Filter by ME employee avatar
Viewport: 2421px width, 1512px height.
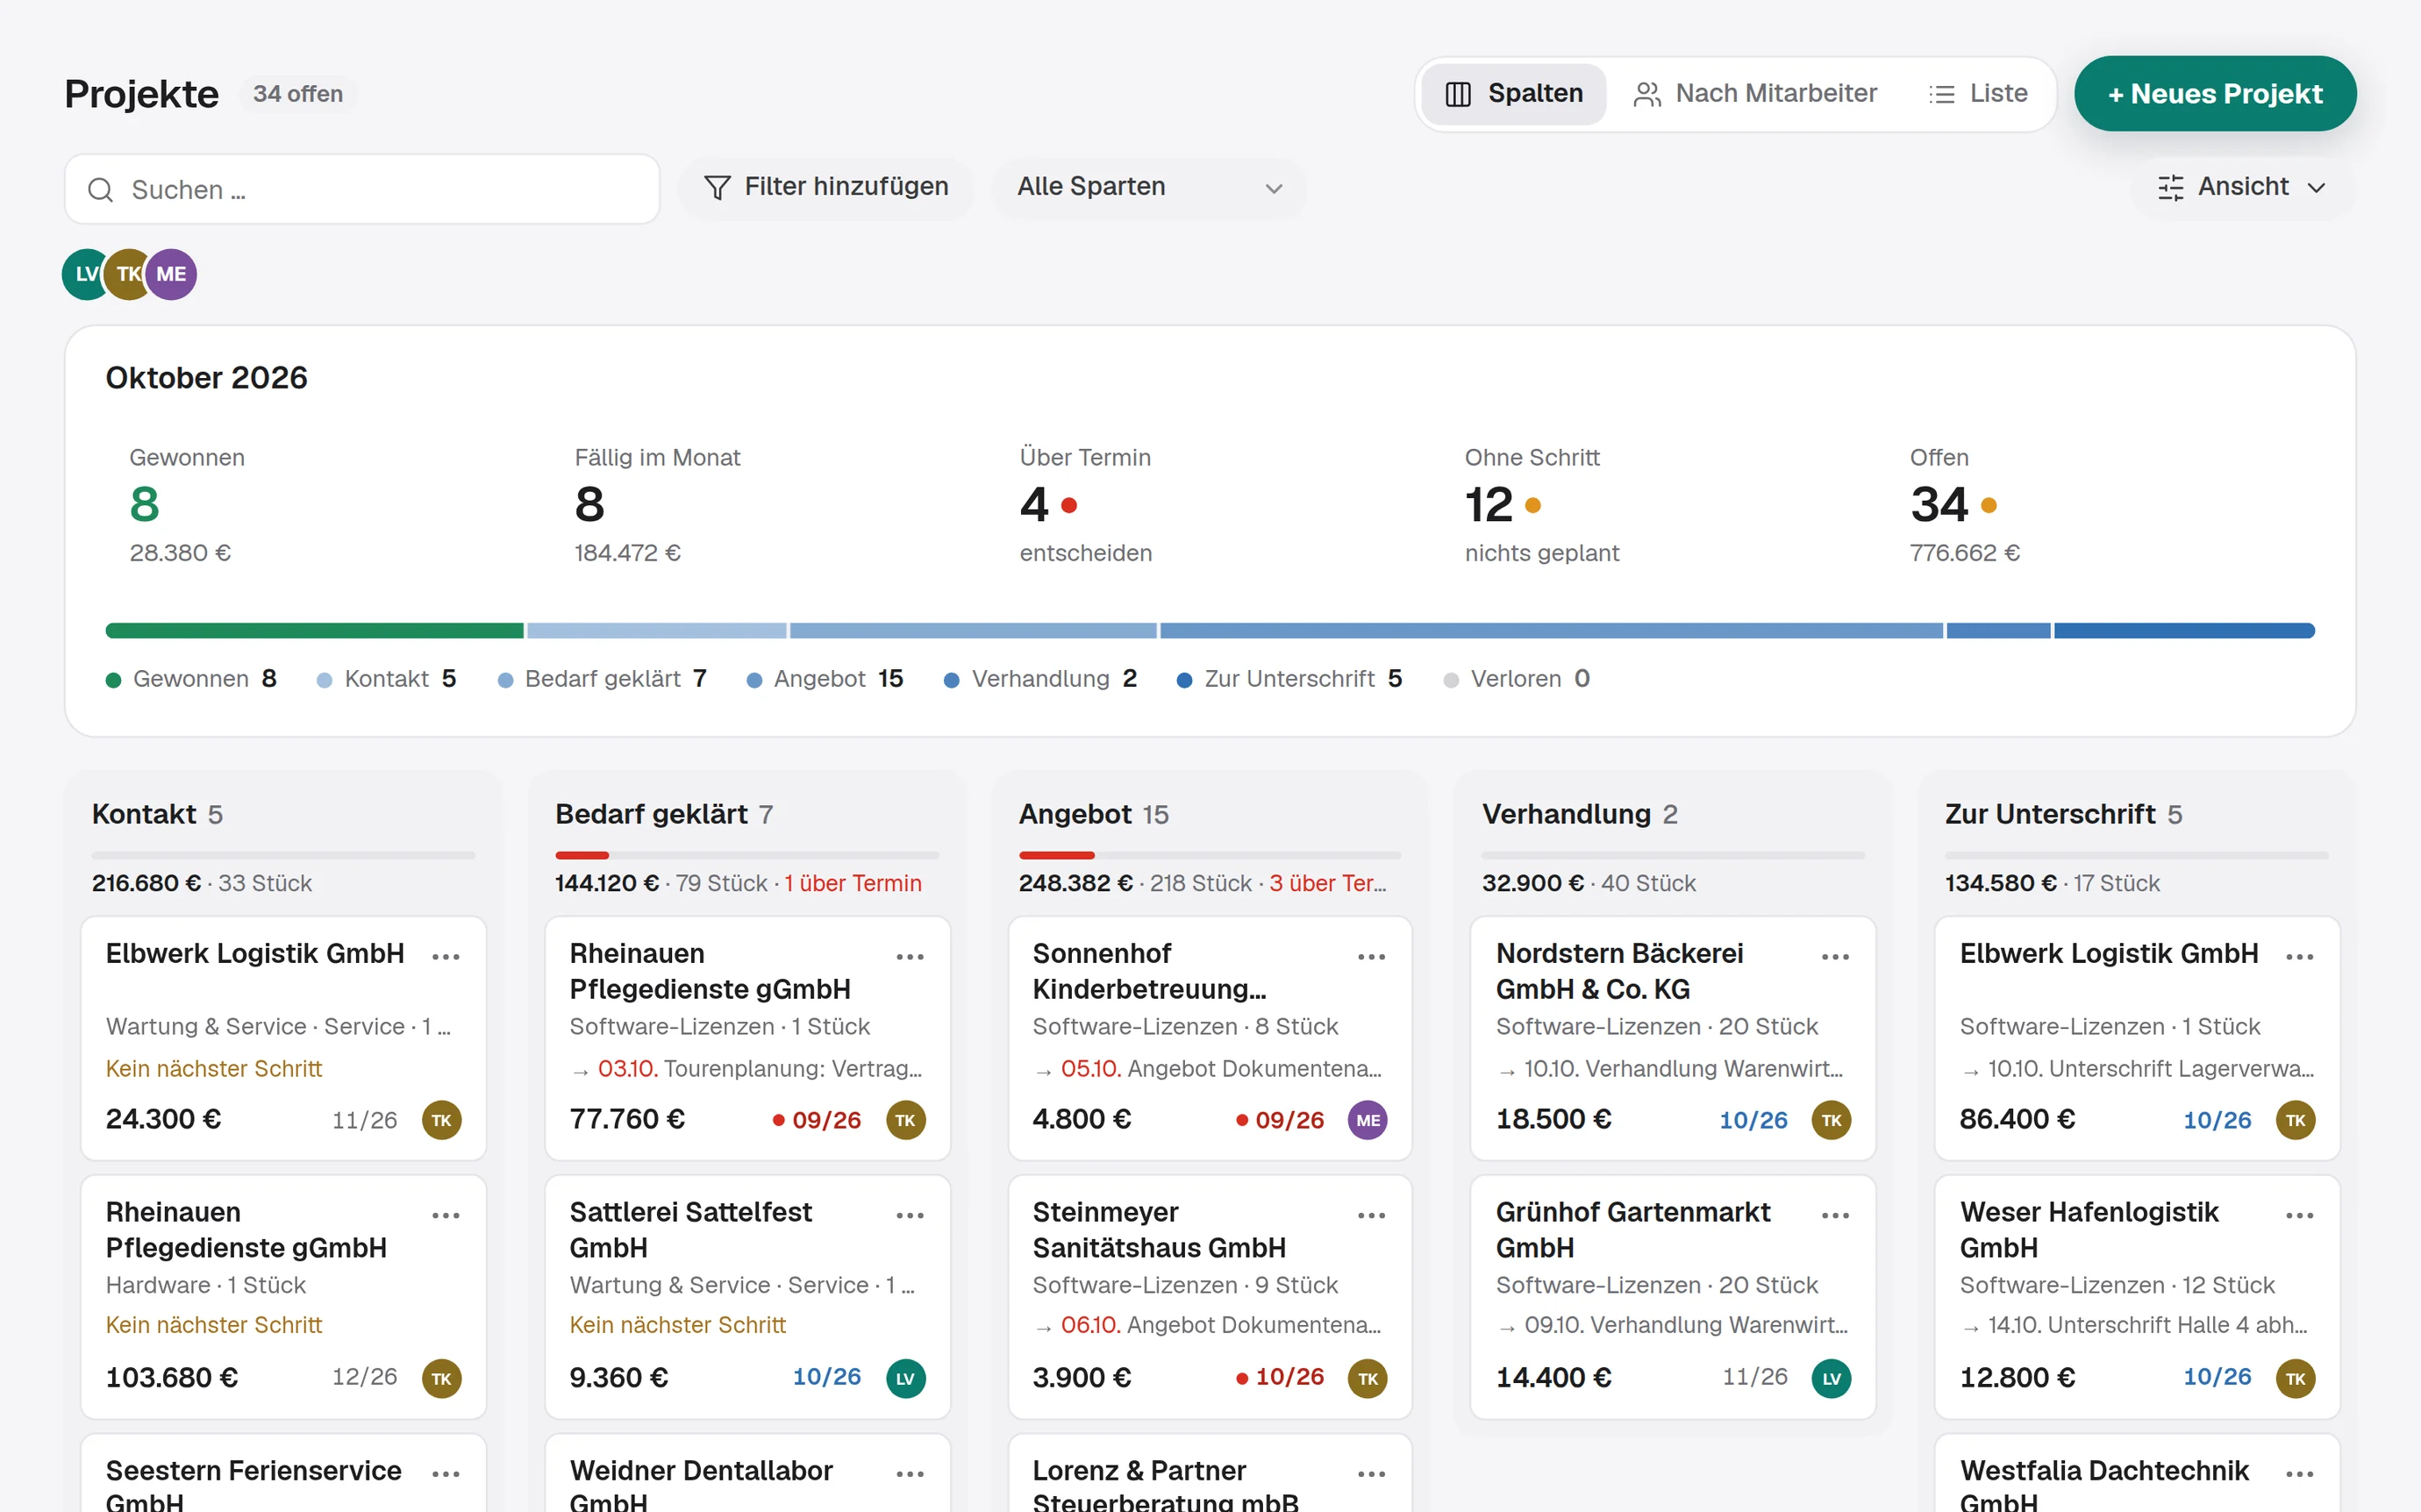click(171, 274)
